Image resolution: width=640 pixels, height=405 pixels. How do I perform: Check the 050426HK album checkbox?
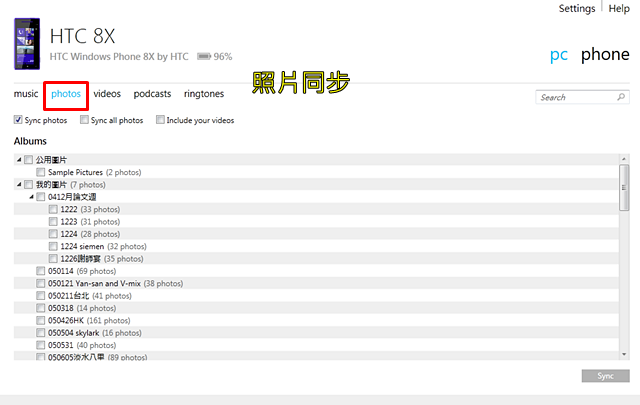(40, 320)
